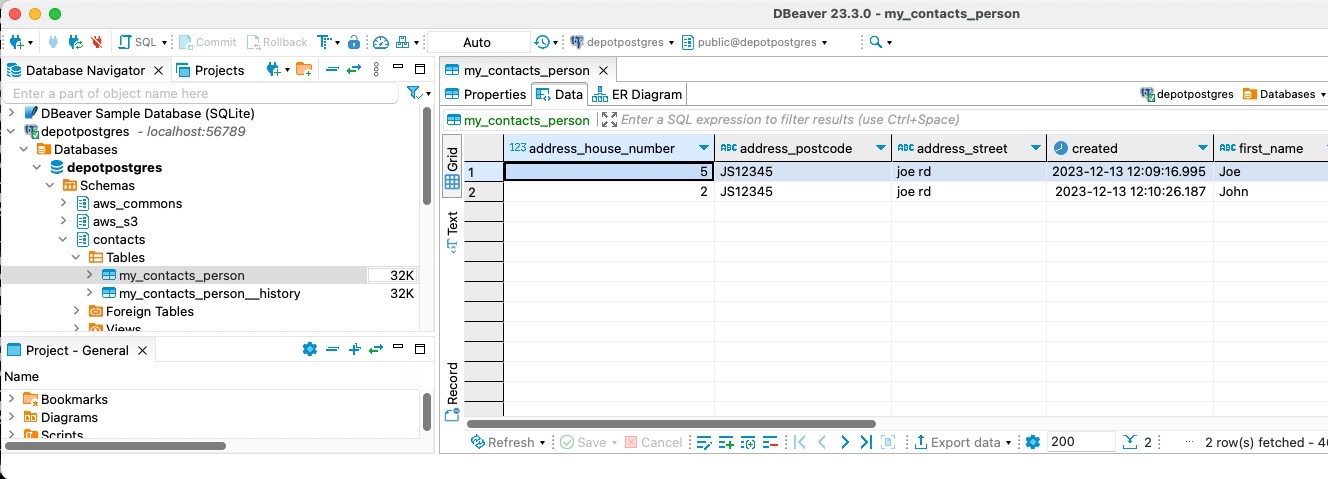The image size is (1328, 479).
Task: Open the depotpostgres active connection dropdown
Action: pos(622,42)
